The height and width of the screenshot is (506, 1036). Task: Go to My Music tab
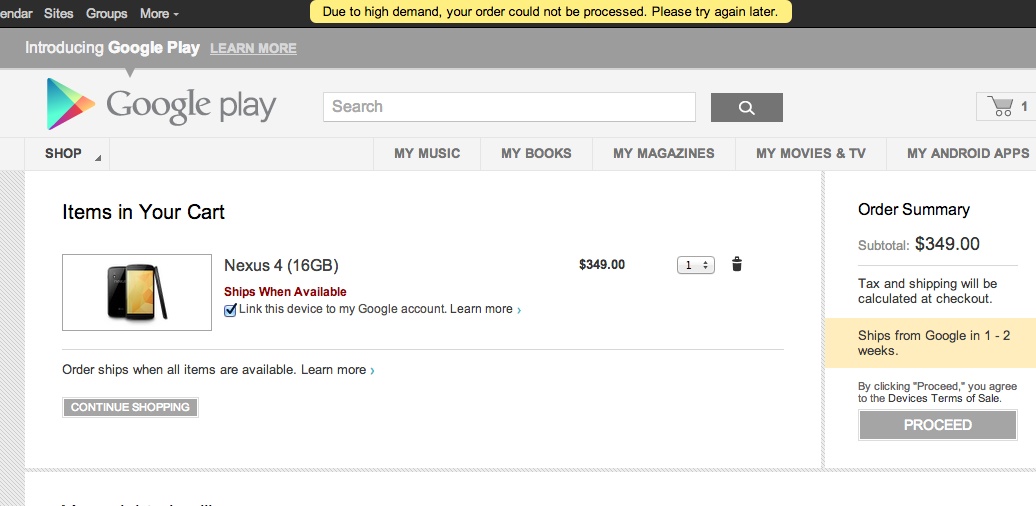click(x=427, y=154)
